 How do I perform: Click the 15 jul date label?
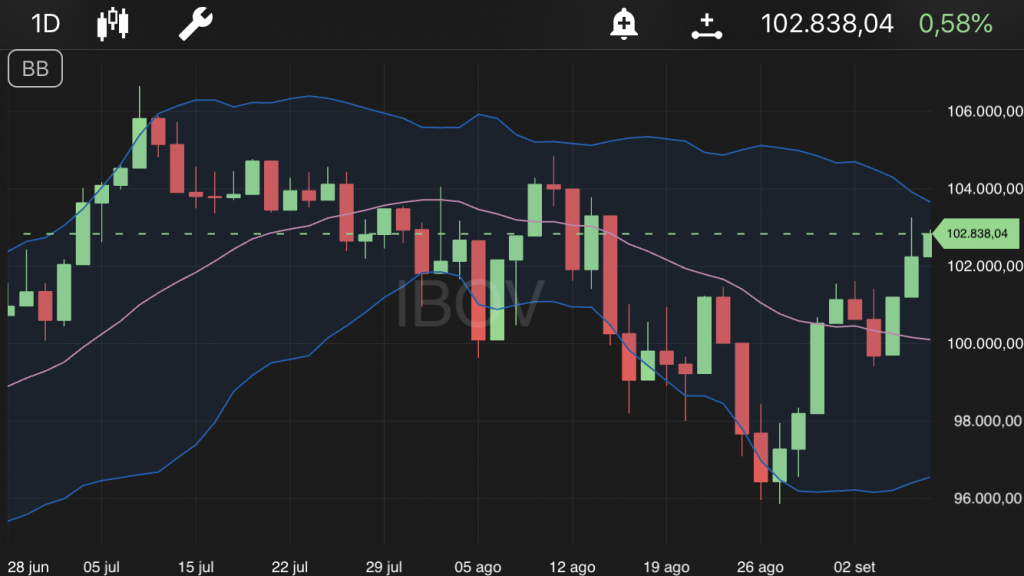point(196,567)
